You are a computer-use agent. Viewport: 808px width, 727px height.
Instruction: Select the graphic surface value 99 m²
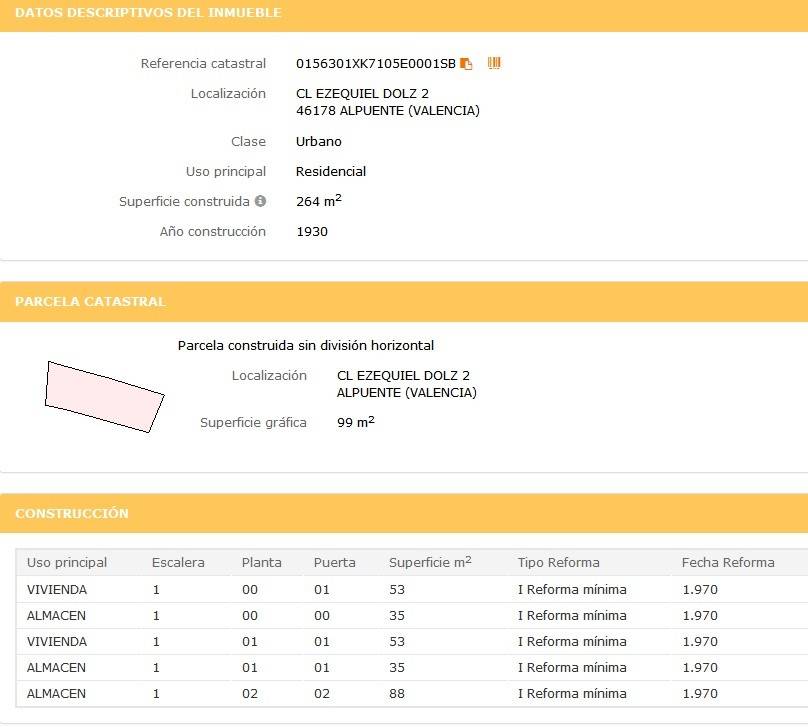click(356, 422)
